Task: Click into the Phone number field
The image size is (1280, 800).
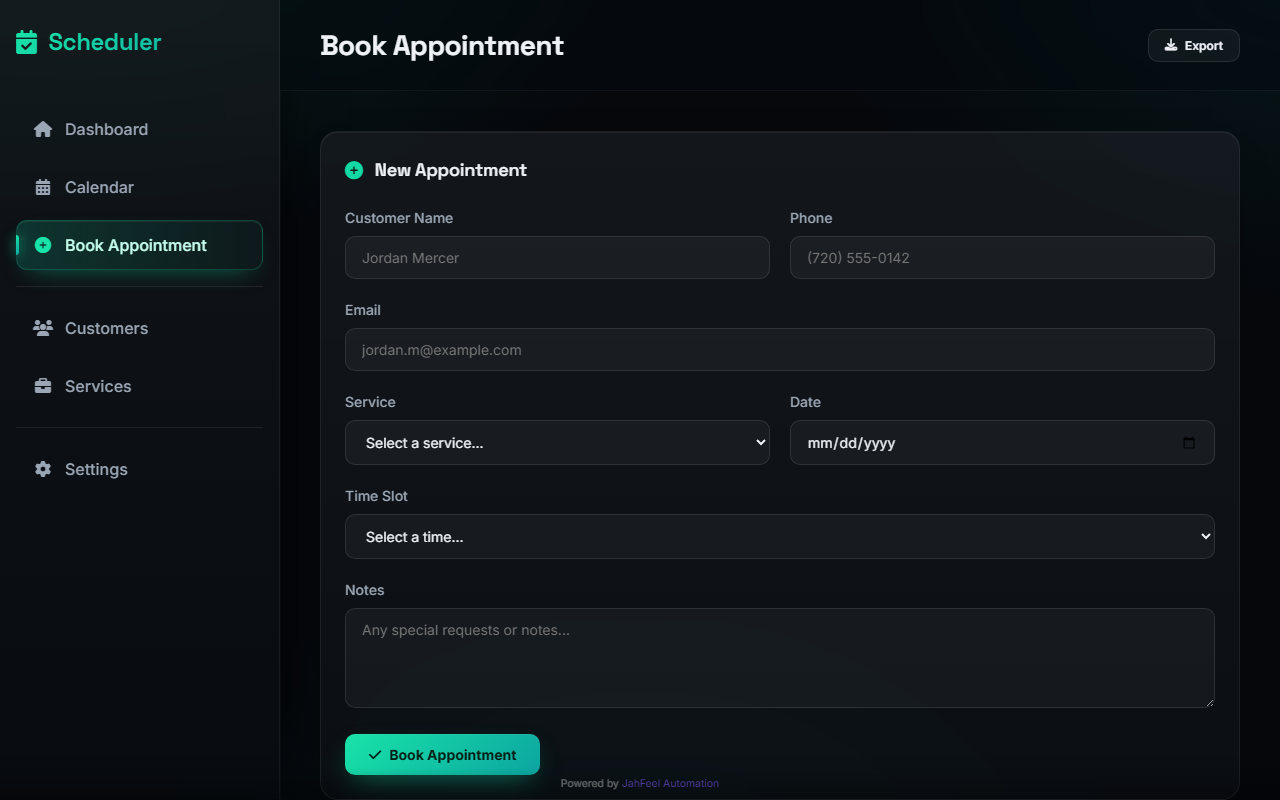Action: pos(1002,257)
